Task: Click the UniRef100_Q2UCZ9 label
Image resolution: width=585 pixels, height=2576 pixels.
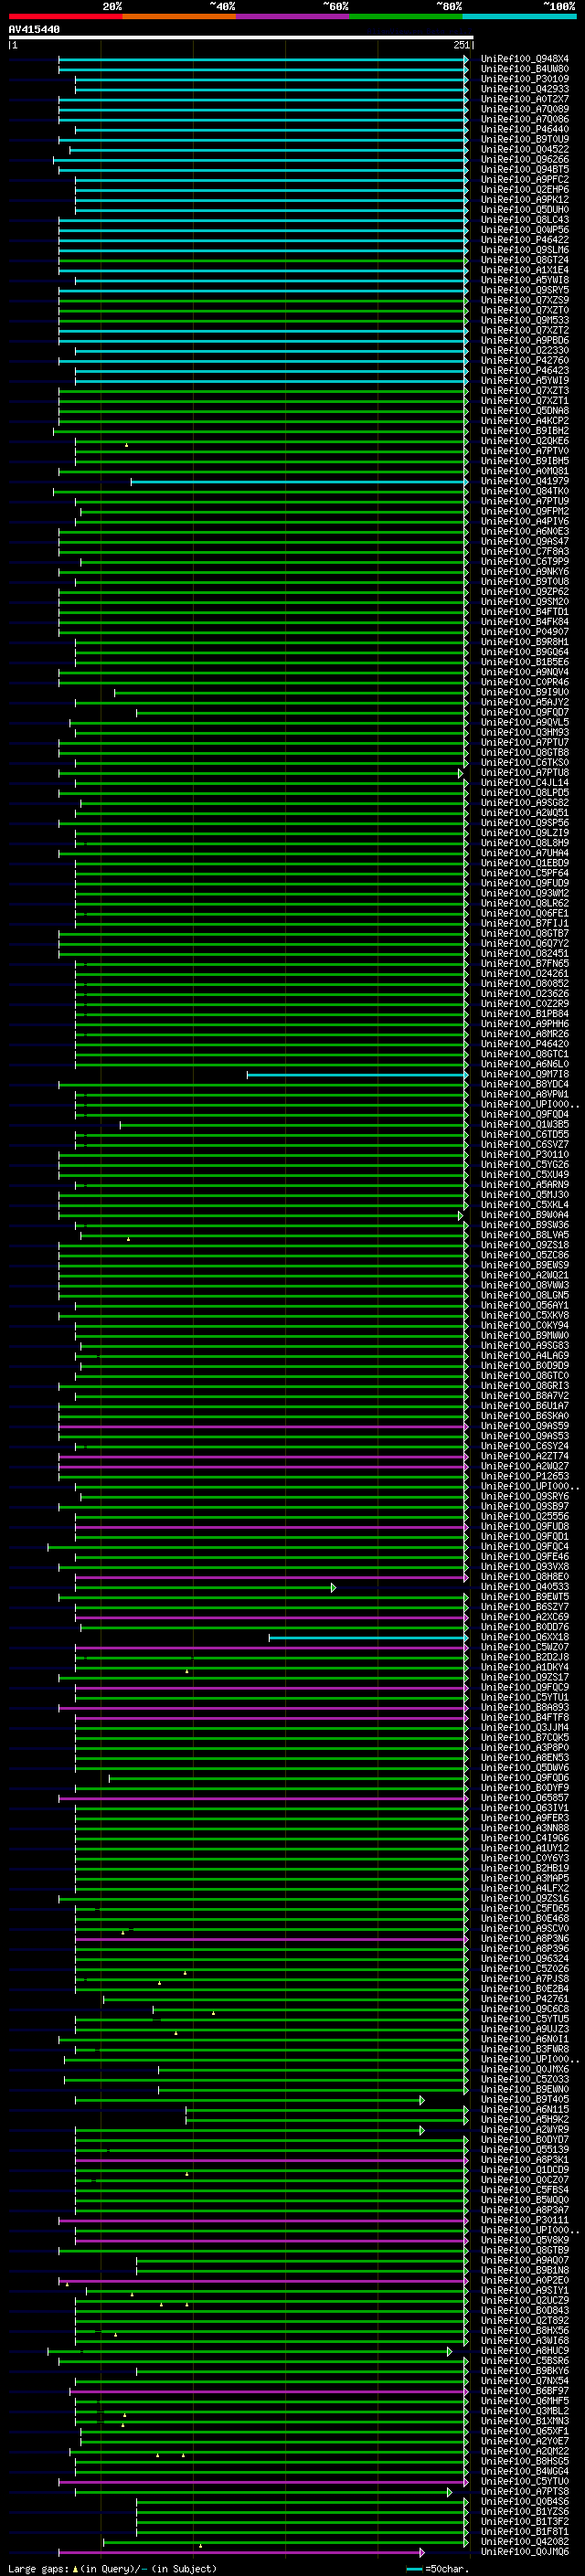Action: tap(525, 2300)
